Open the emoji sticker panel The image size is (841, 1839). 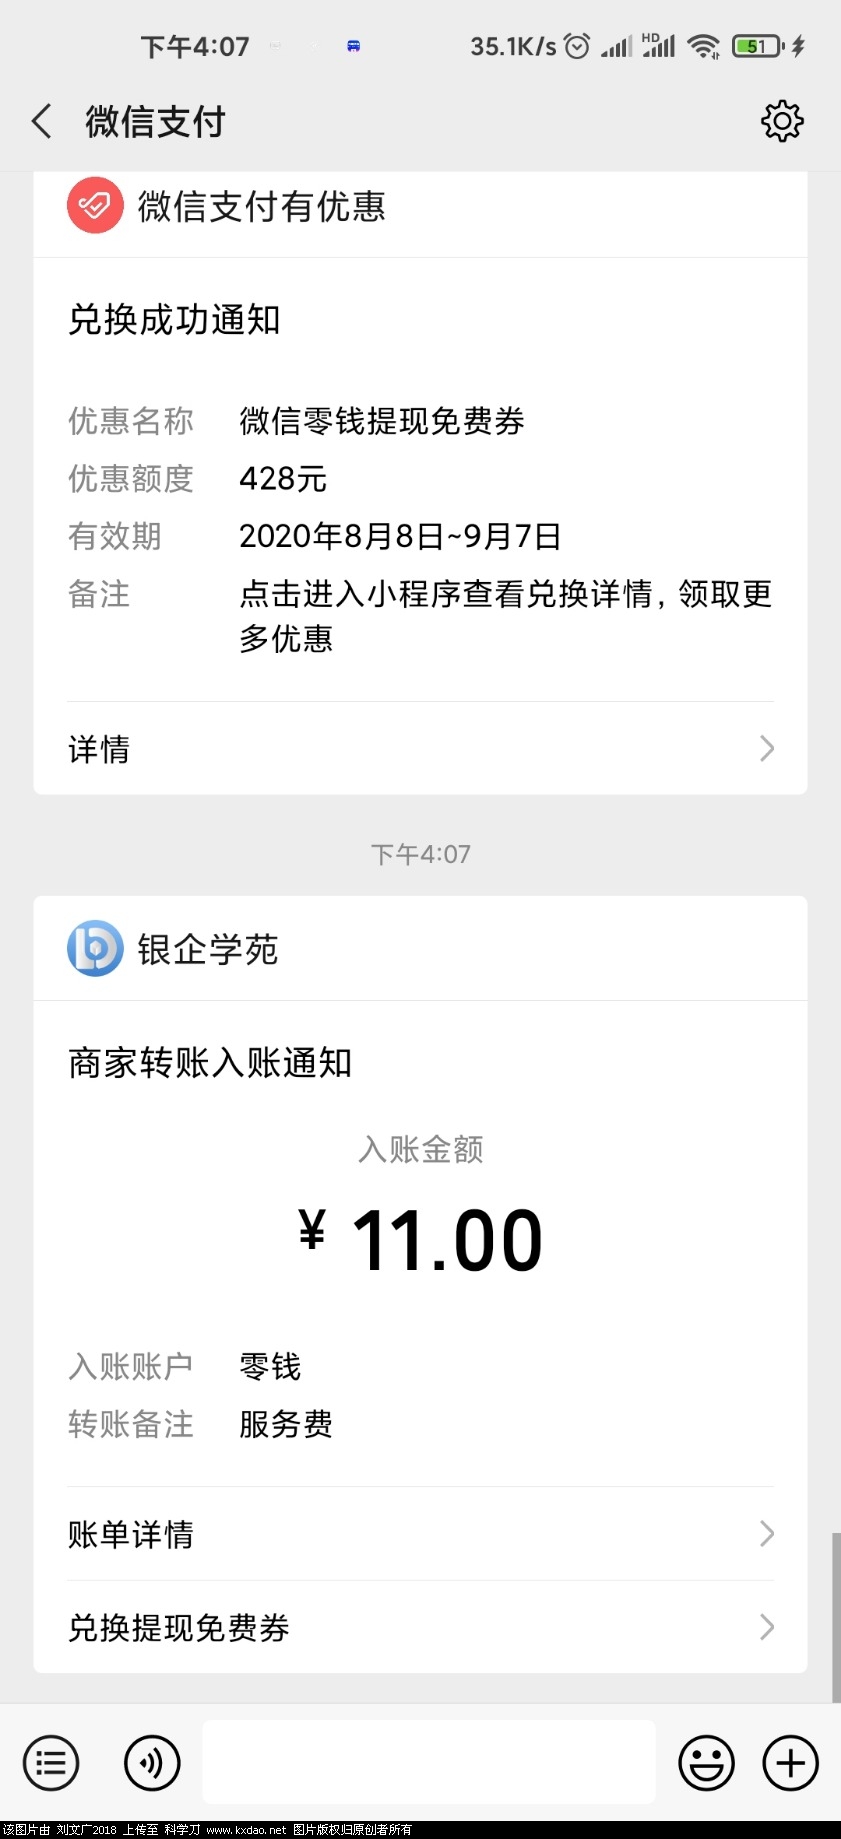click(x=706, y=1762)
